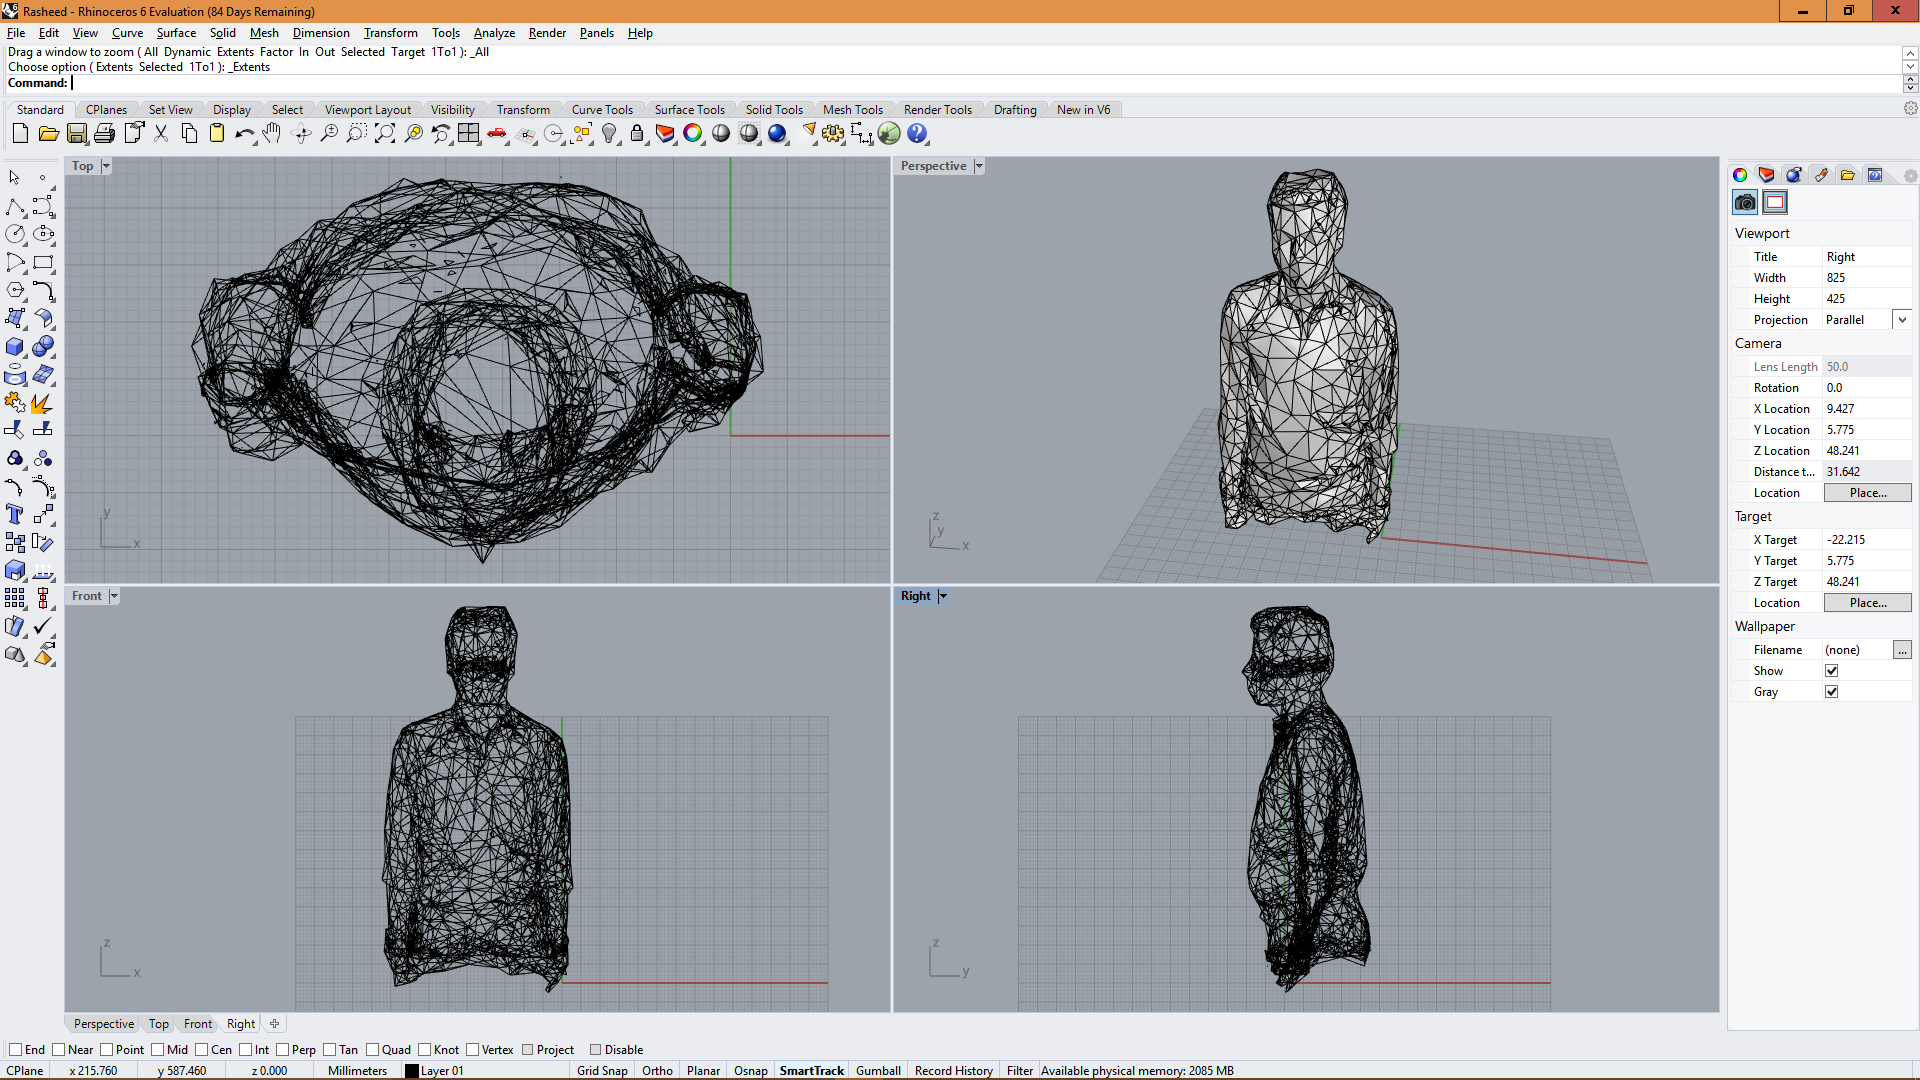
Task: Click the Lock objects padlock icon
Action: click(637, 134)
